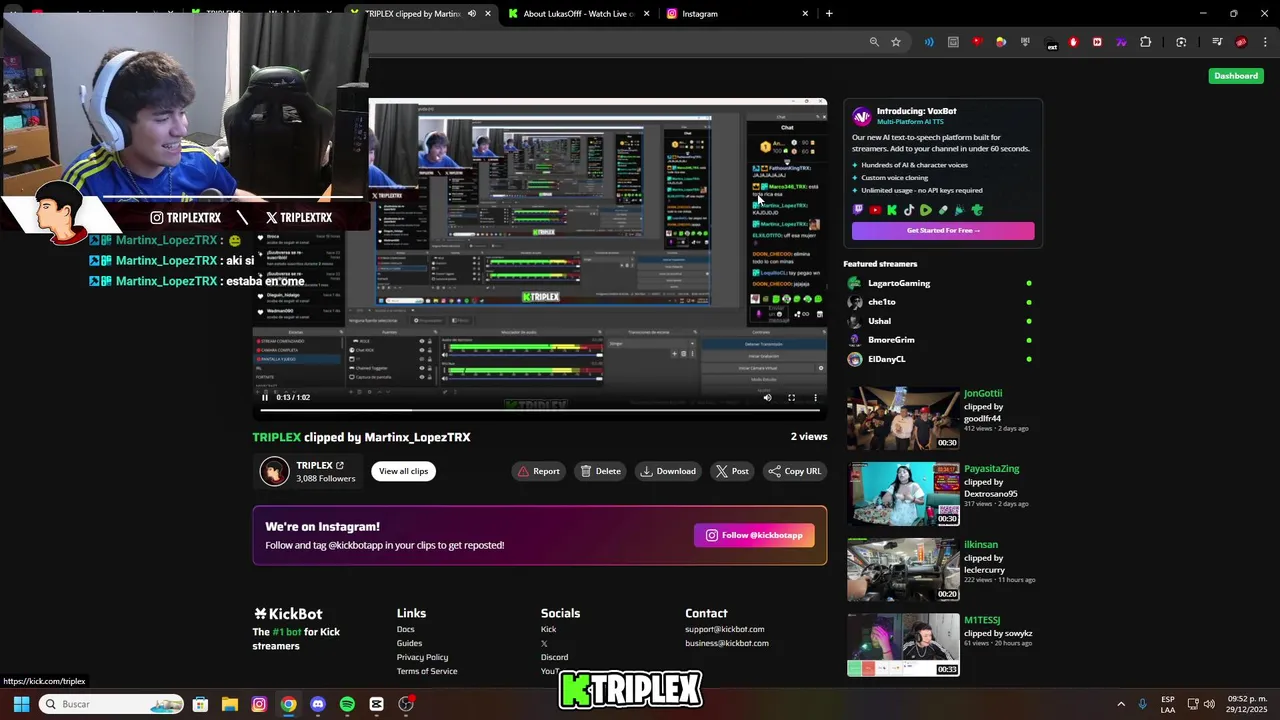Open a new browser tab
This screenshot has height=720, width=1280.
(829, 14)
